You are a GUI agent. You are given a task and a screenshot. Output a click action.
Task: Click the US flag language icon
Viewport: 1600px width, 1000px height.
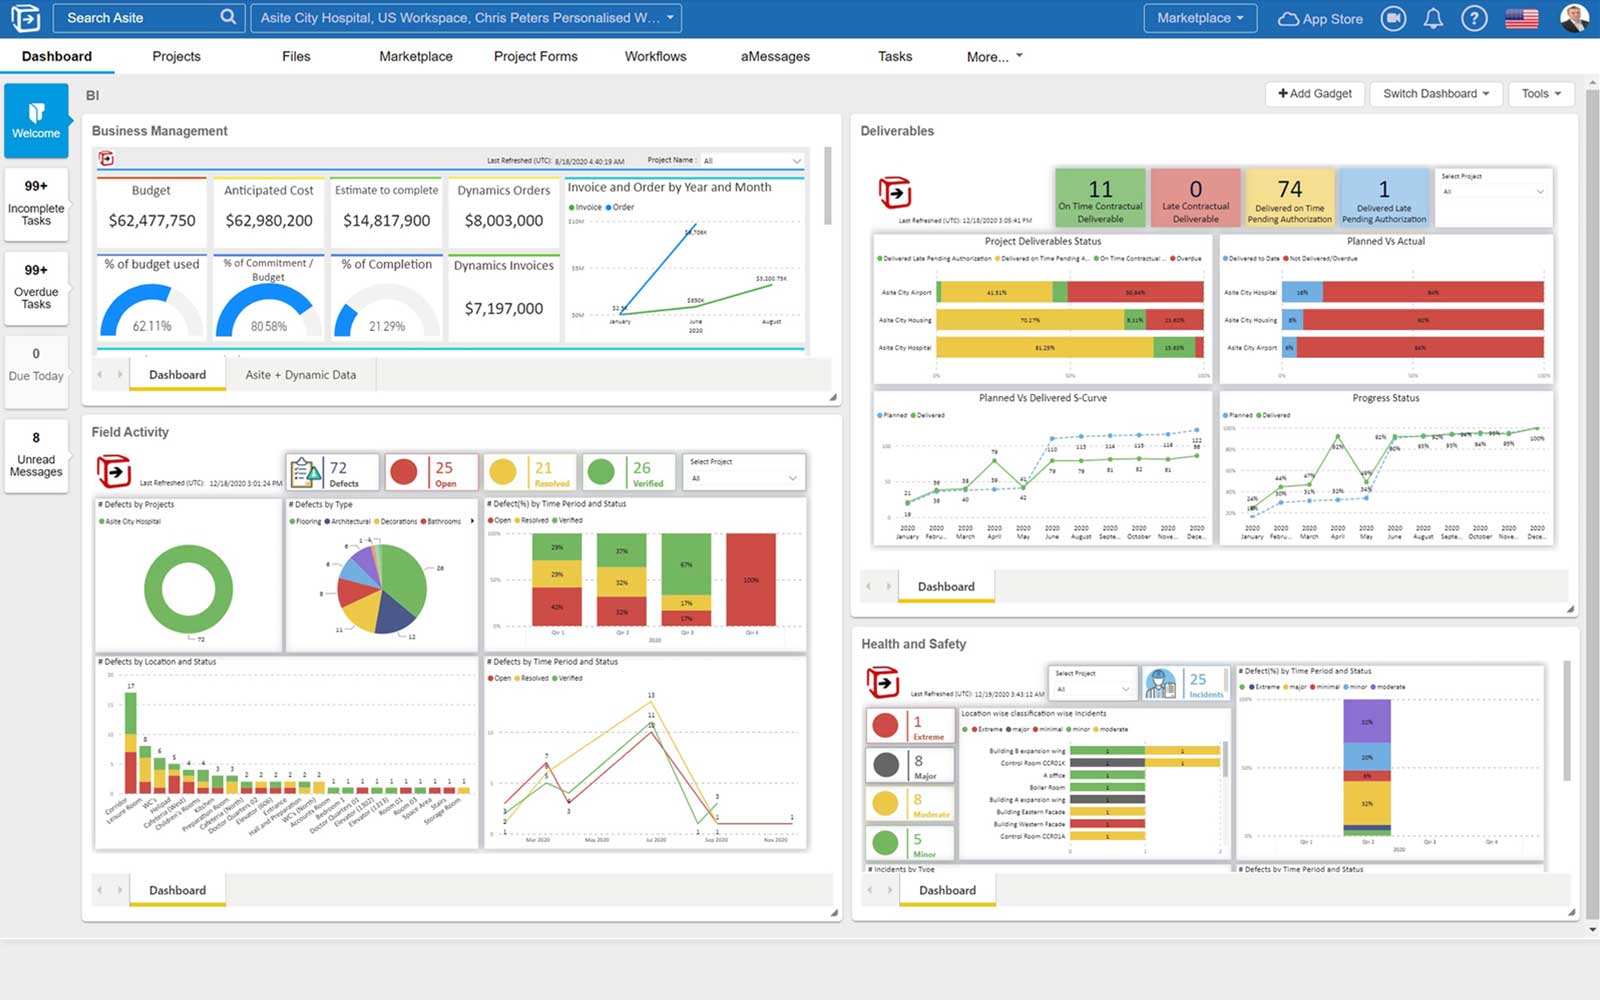[x=1521, y=18]
